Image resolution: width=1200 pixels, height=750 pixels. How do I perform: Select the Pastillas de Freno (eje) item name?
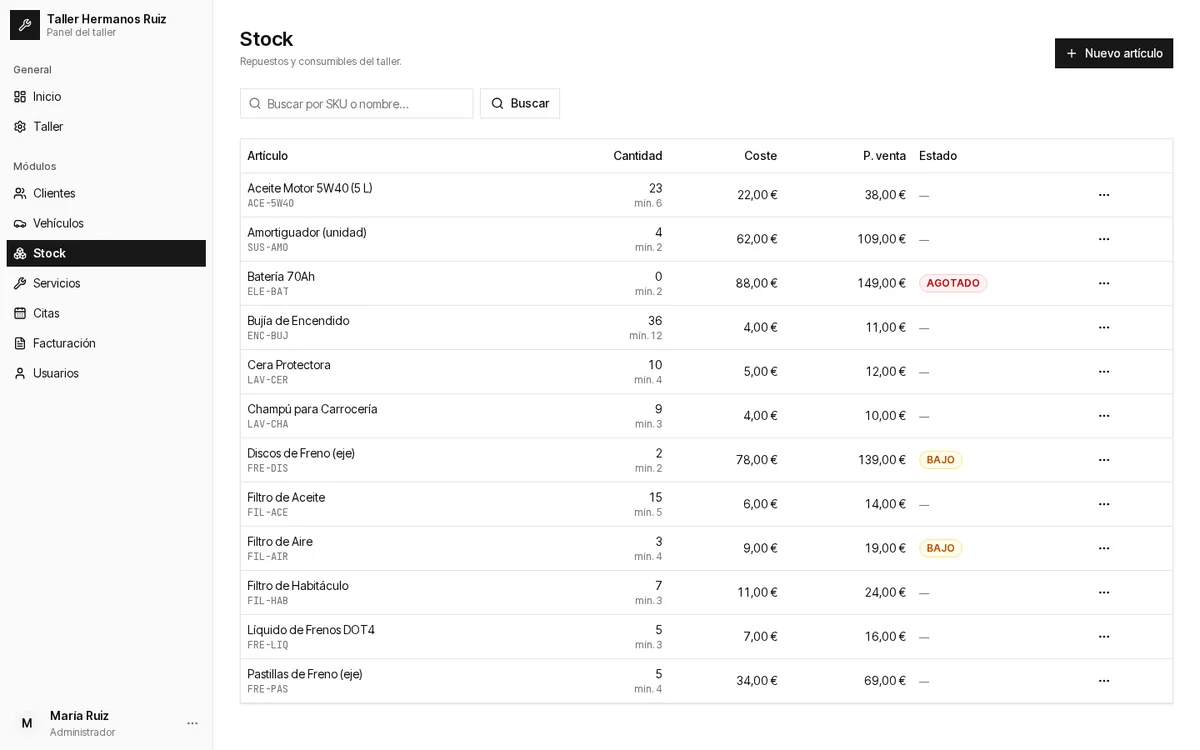coord(305,674)
